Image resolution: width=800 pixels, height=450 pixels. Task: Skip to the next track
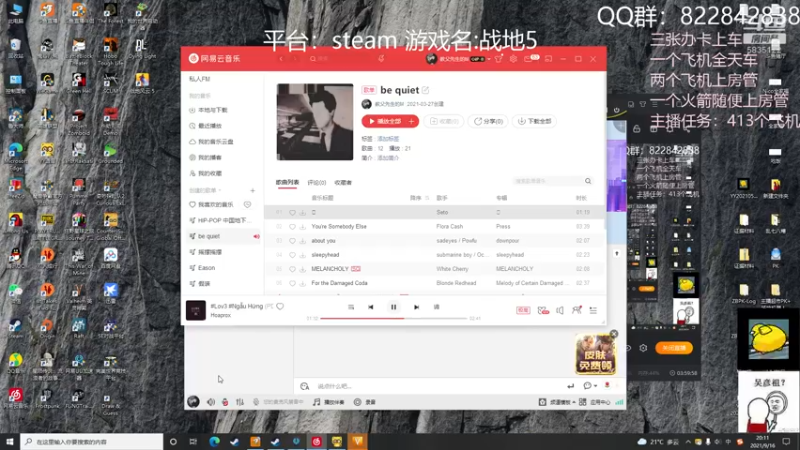tap(416, 307)
